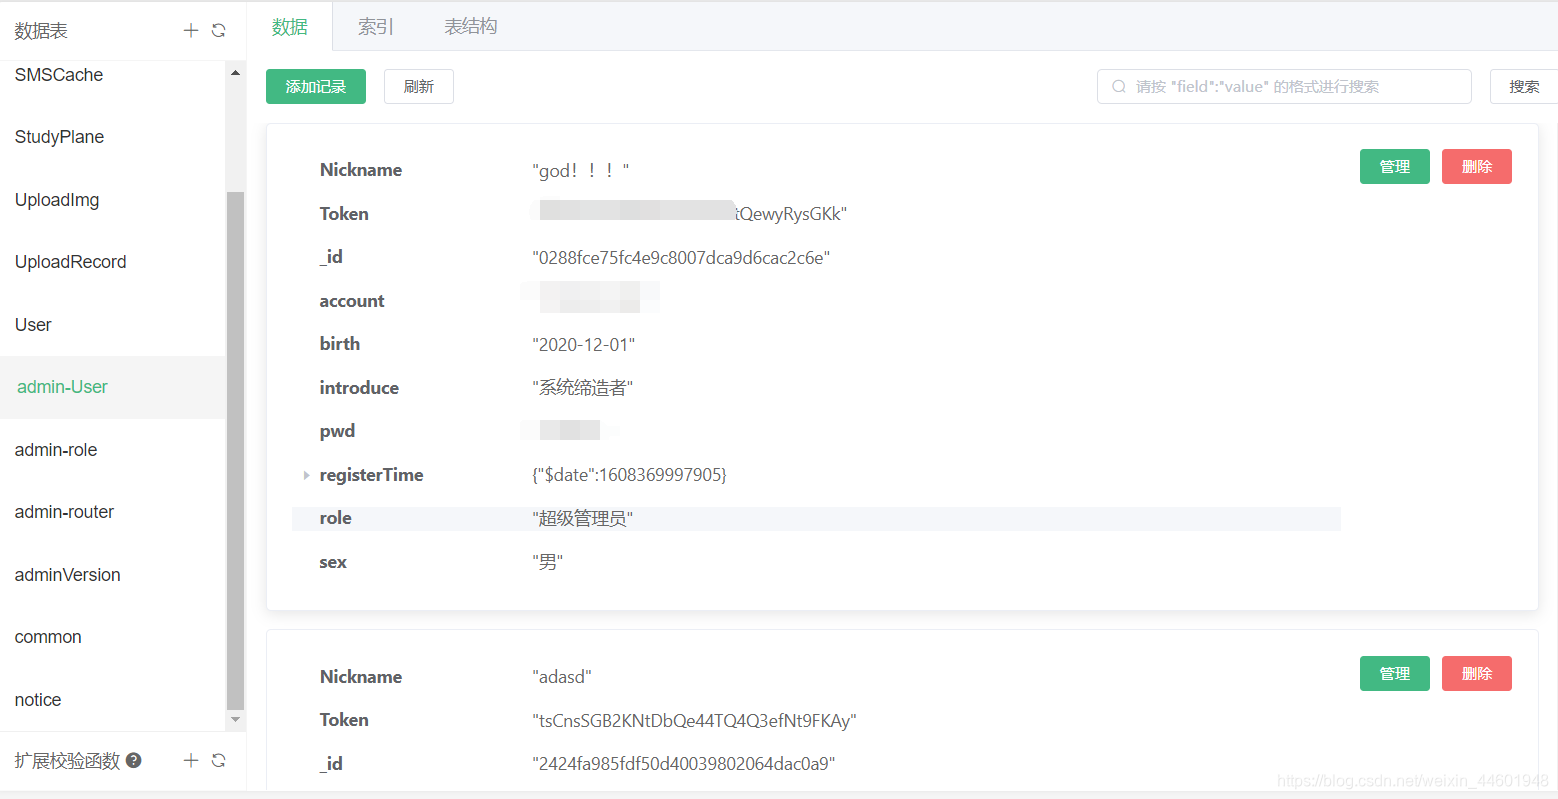Click the Nickname value "adasd"
Viewport: 1558px width, 799px height.
562,677
